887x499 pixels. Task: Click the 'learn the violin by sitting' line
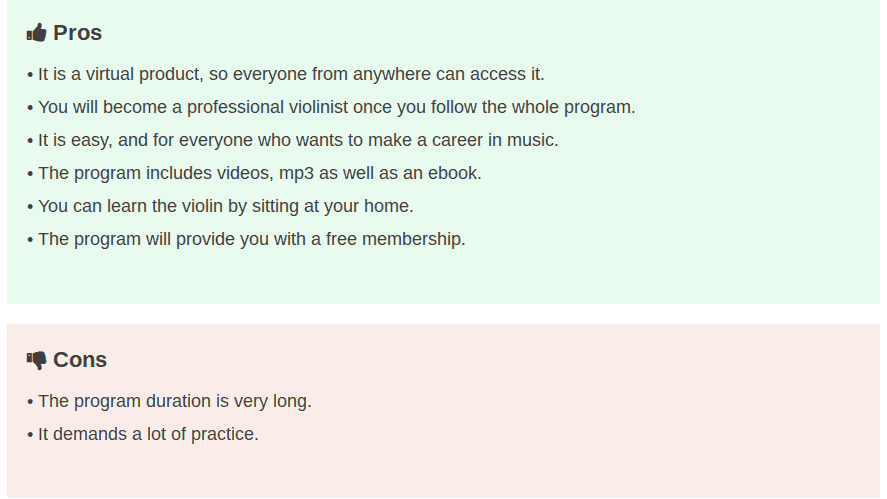click(x=220, y=206)
